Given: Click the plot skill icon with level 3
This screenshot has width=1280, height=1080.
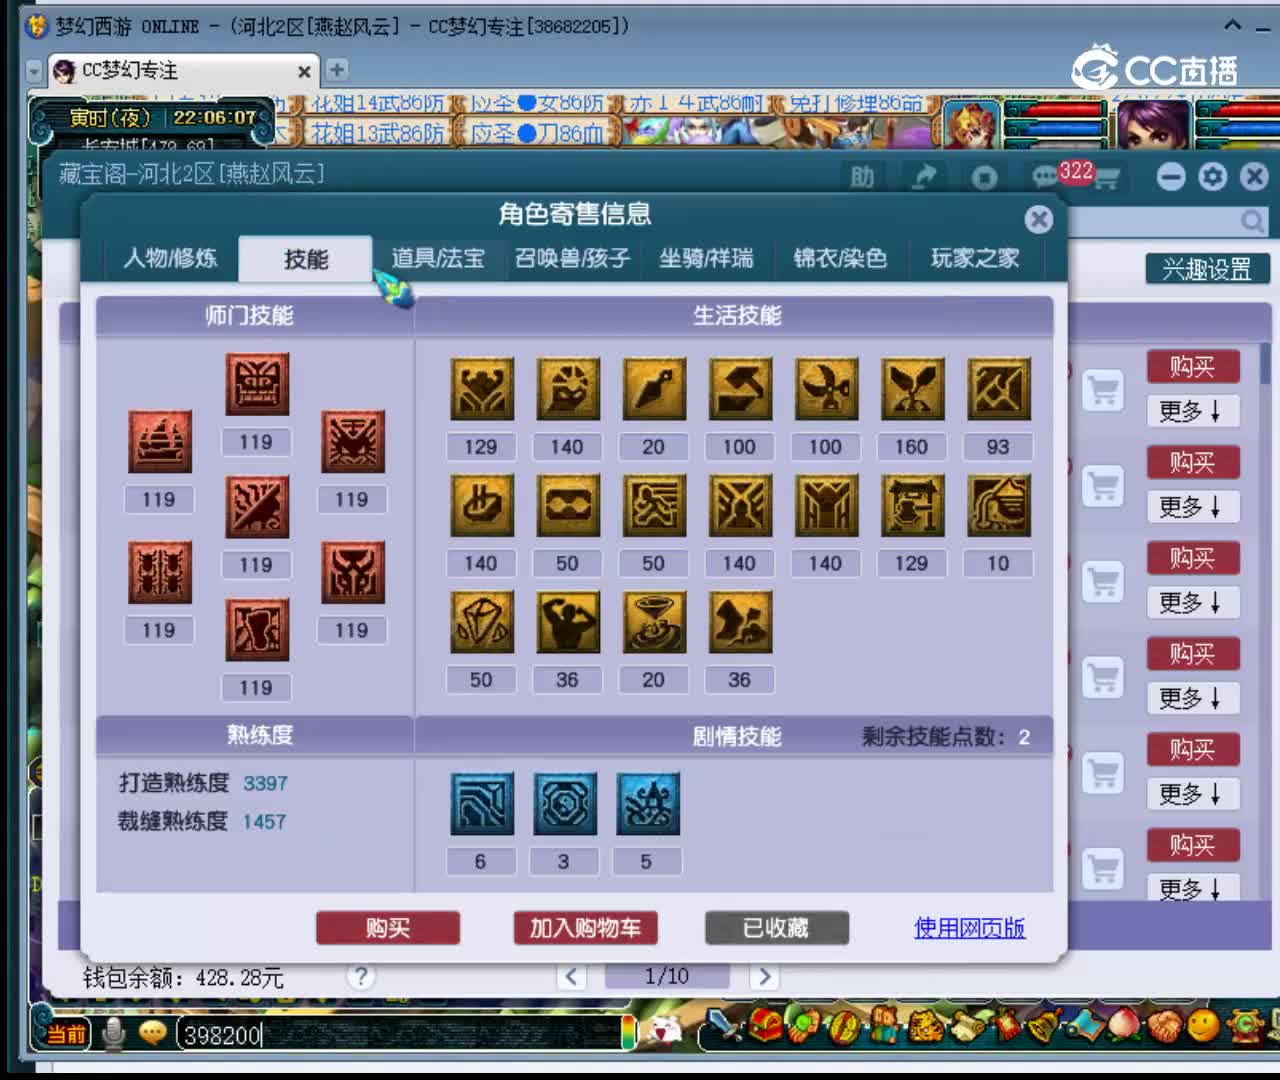Looking at the screenshot, I should coord(564,803).
